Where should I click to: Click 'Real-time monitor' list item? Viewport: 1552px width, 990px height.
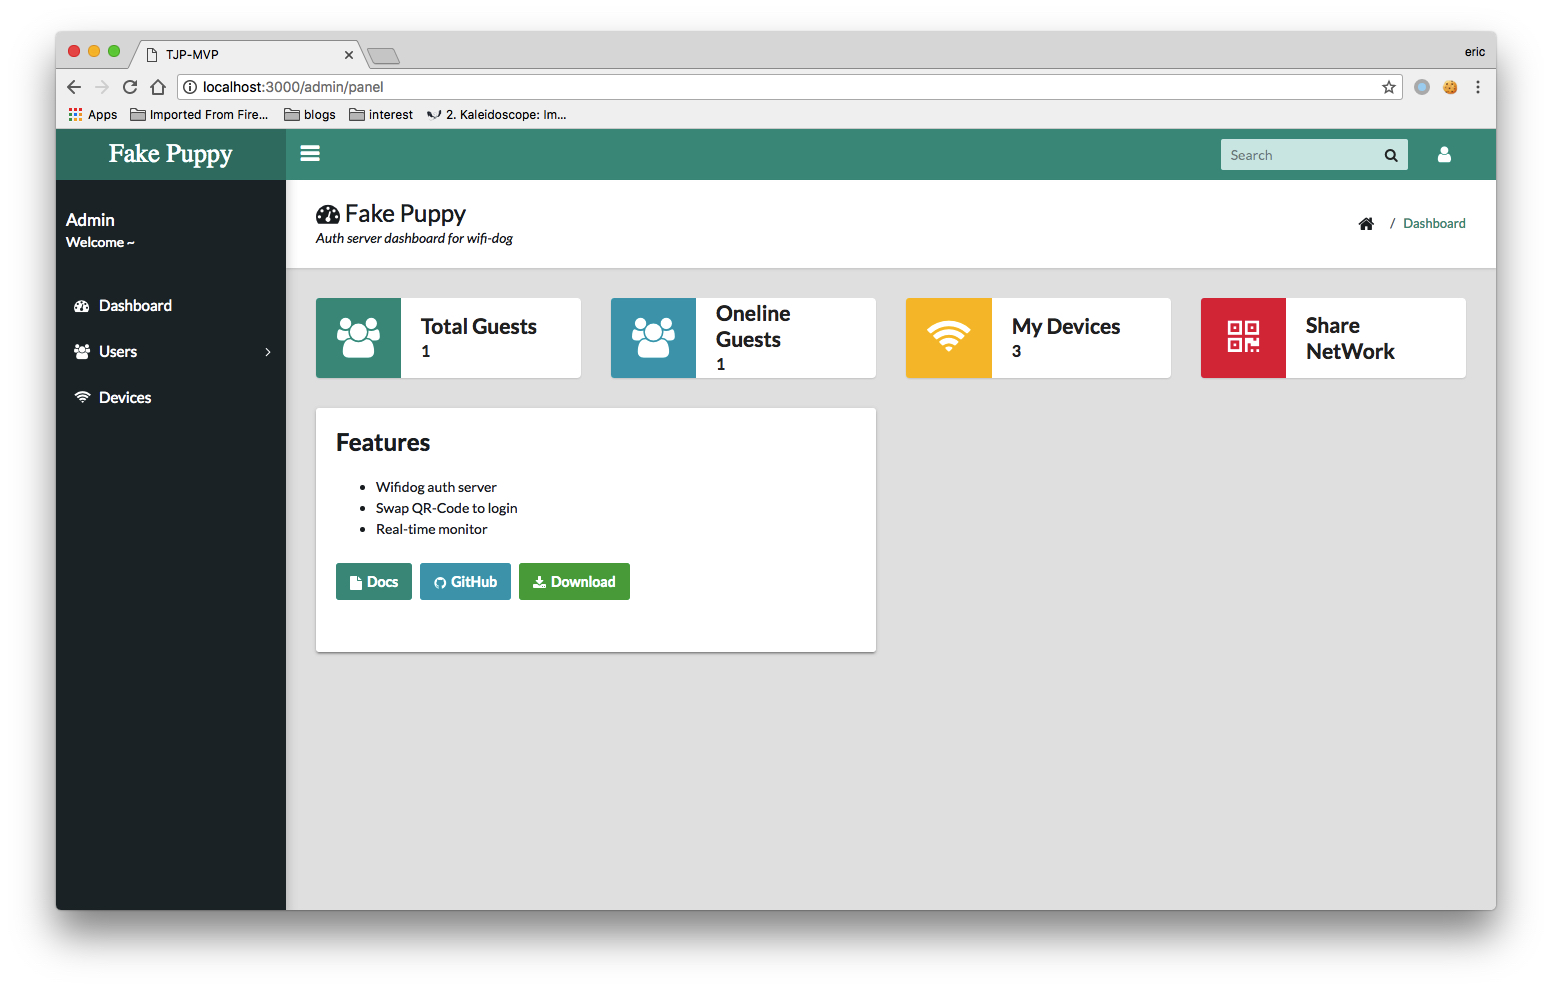432,529
